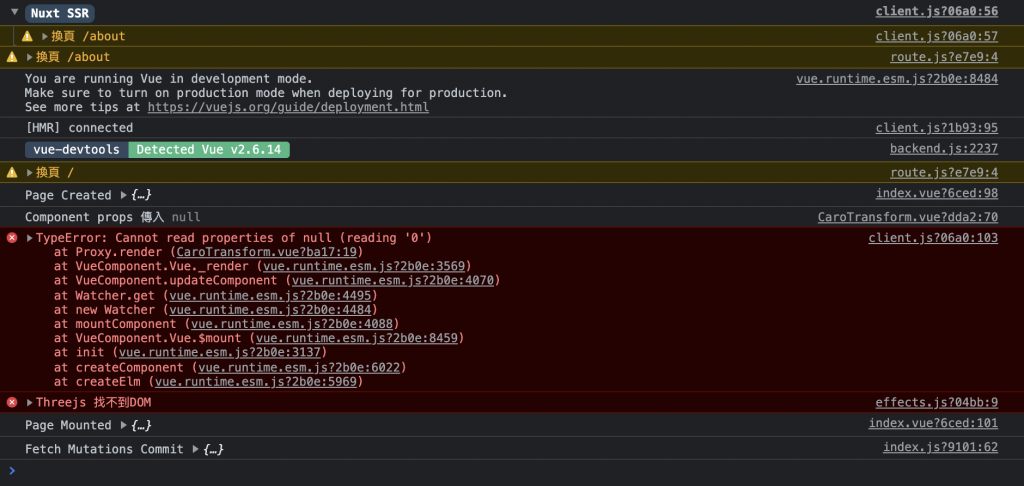Expand the 換頁 /about warning from route.js
Screen dimensions: 1024x486
(30, 57)
